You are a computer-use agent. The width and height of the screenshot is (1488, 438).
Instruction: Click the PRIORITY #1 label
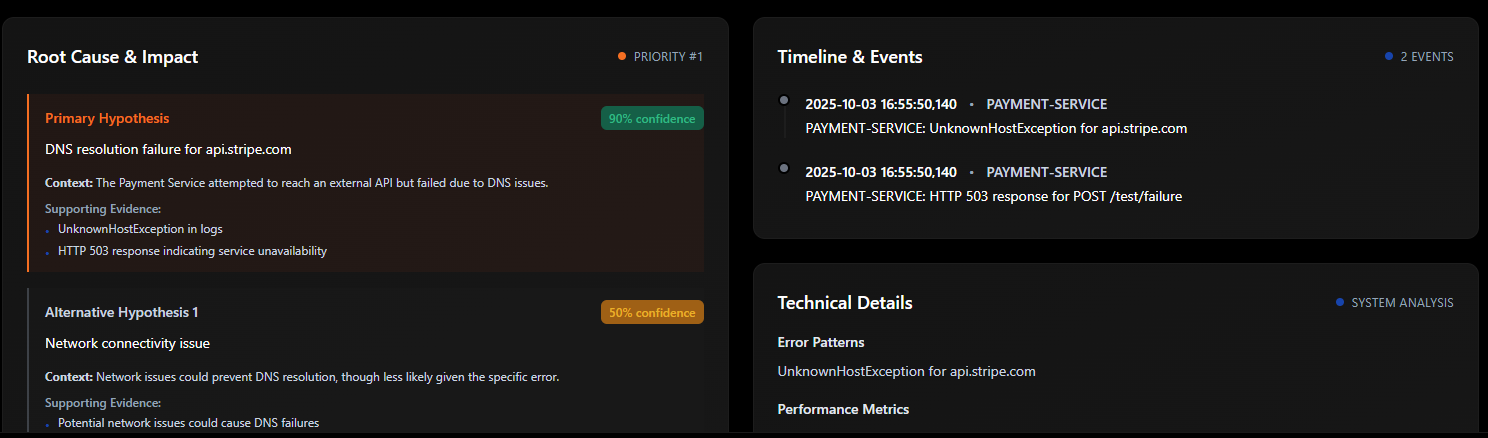668,57
